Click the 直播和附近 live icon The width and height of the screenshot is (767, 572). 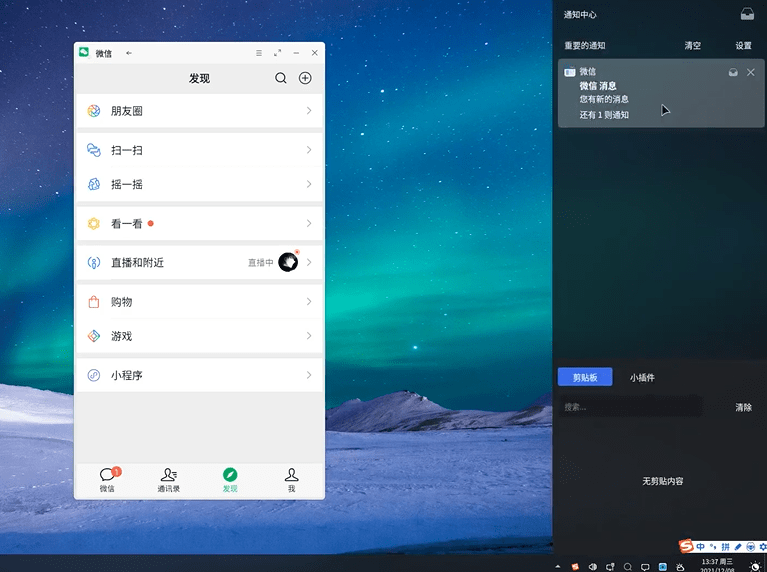pyautogui.click(x=93, y=263)
